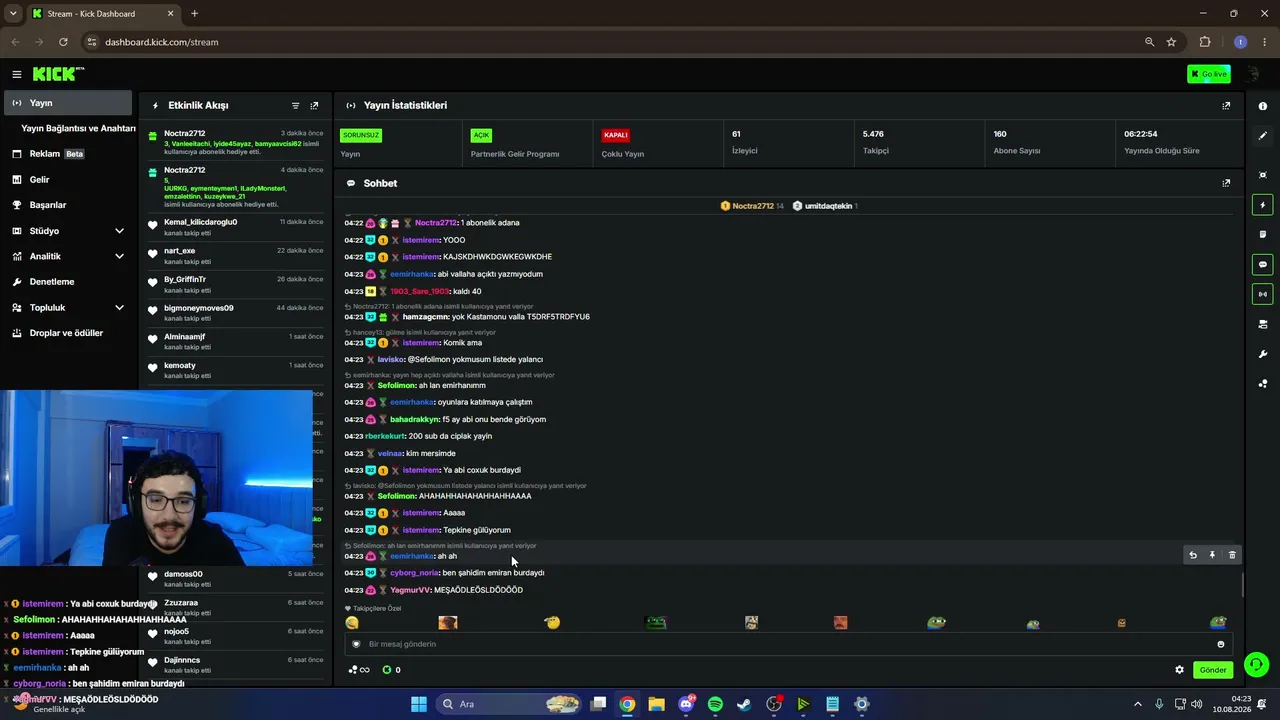Open the Chrome profile avatar

[1240, 42]
